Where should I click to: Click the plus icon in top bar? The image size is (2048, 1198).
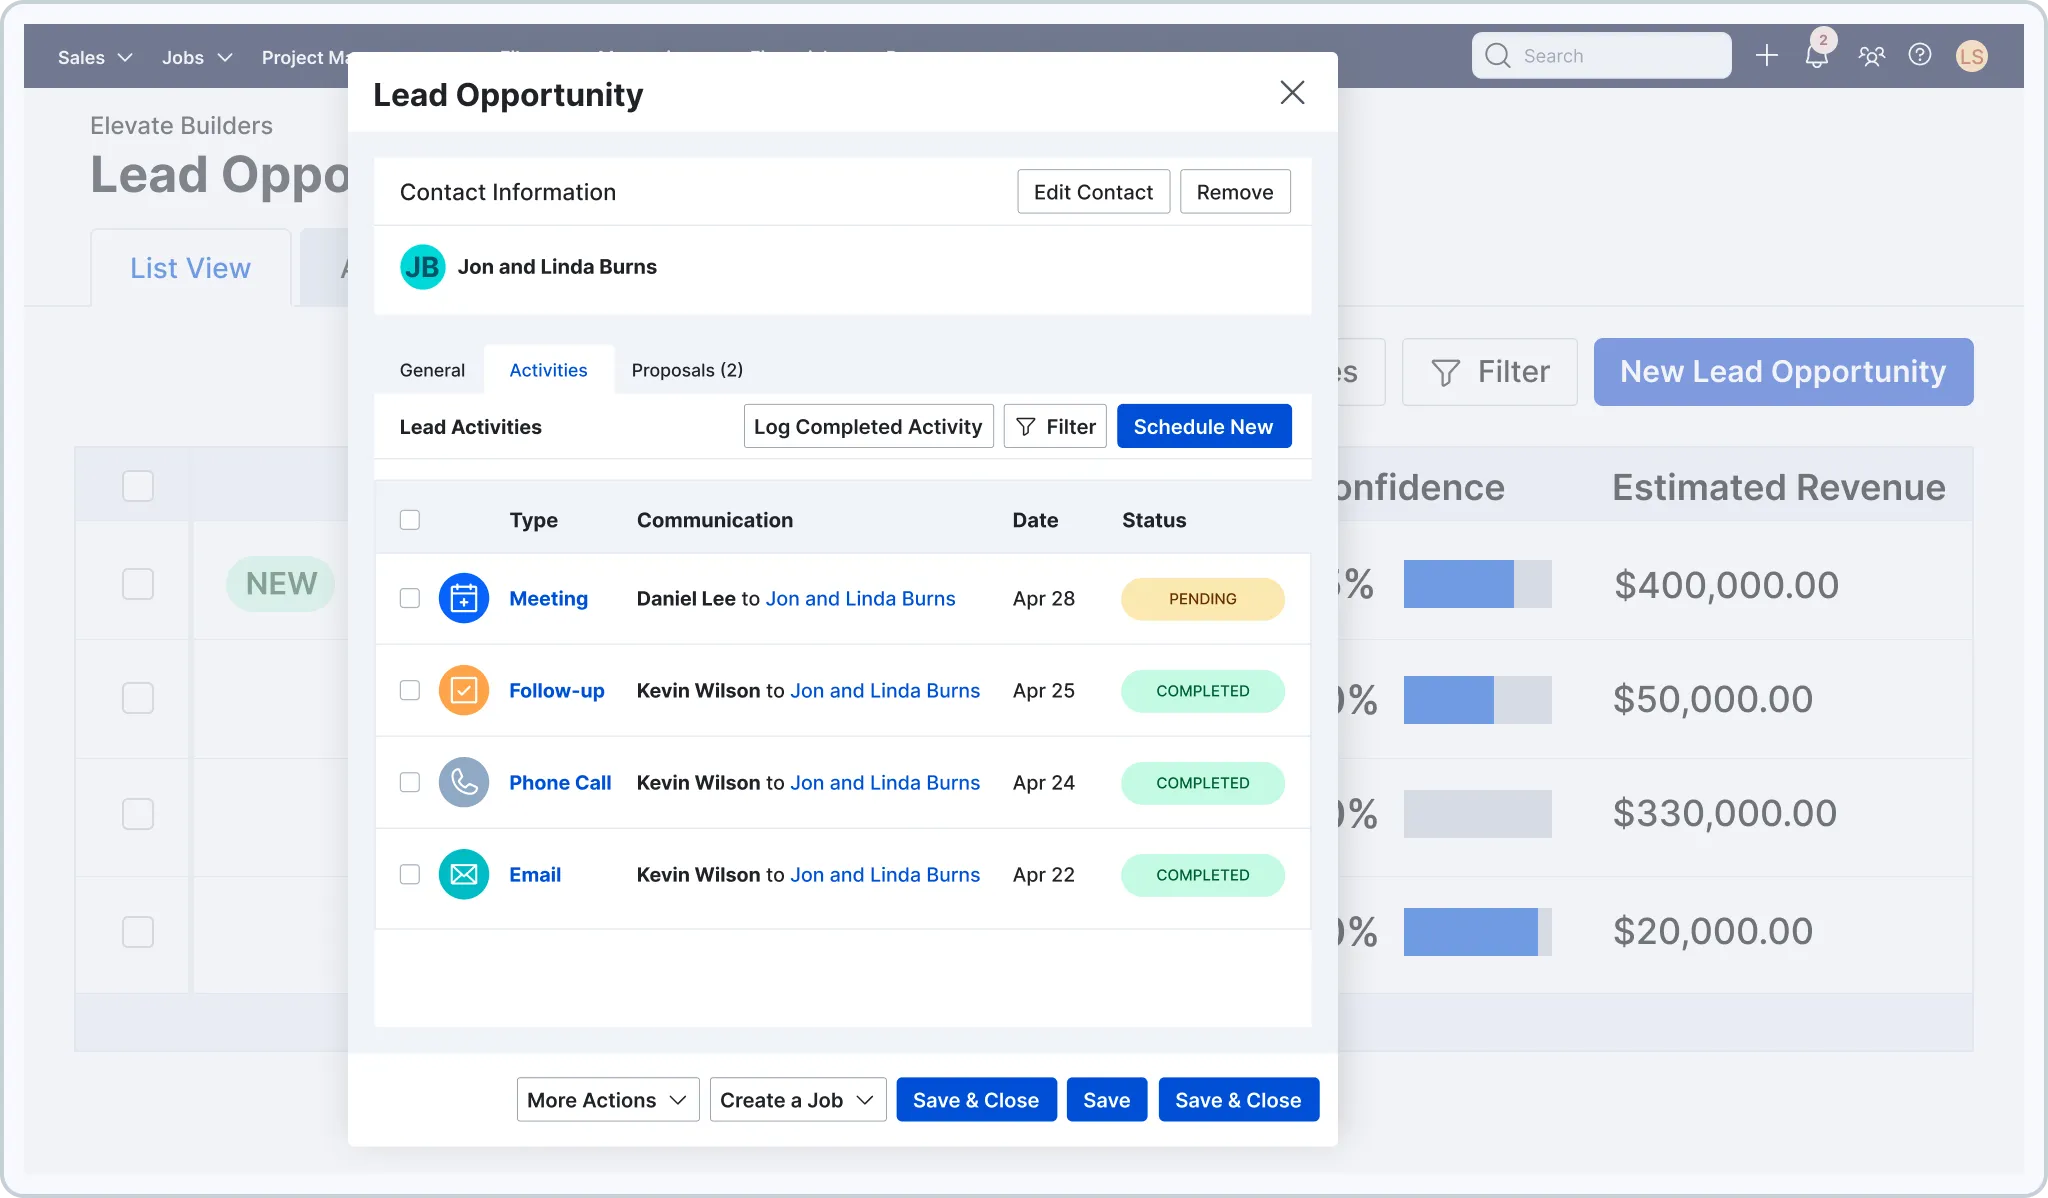click(x=1767, y=55)
